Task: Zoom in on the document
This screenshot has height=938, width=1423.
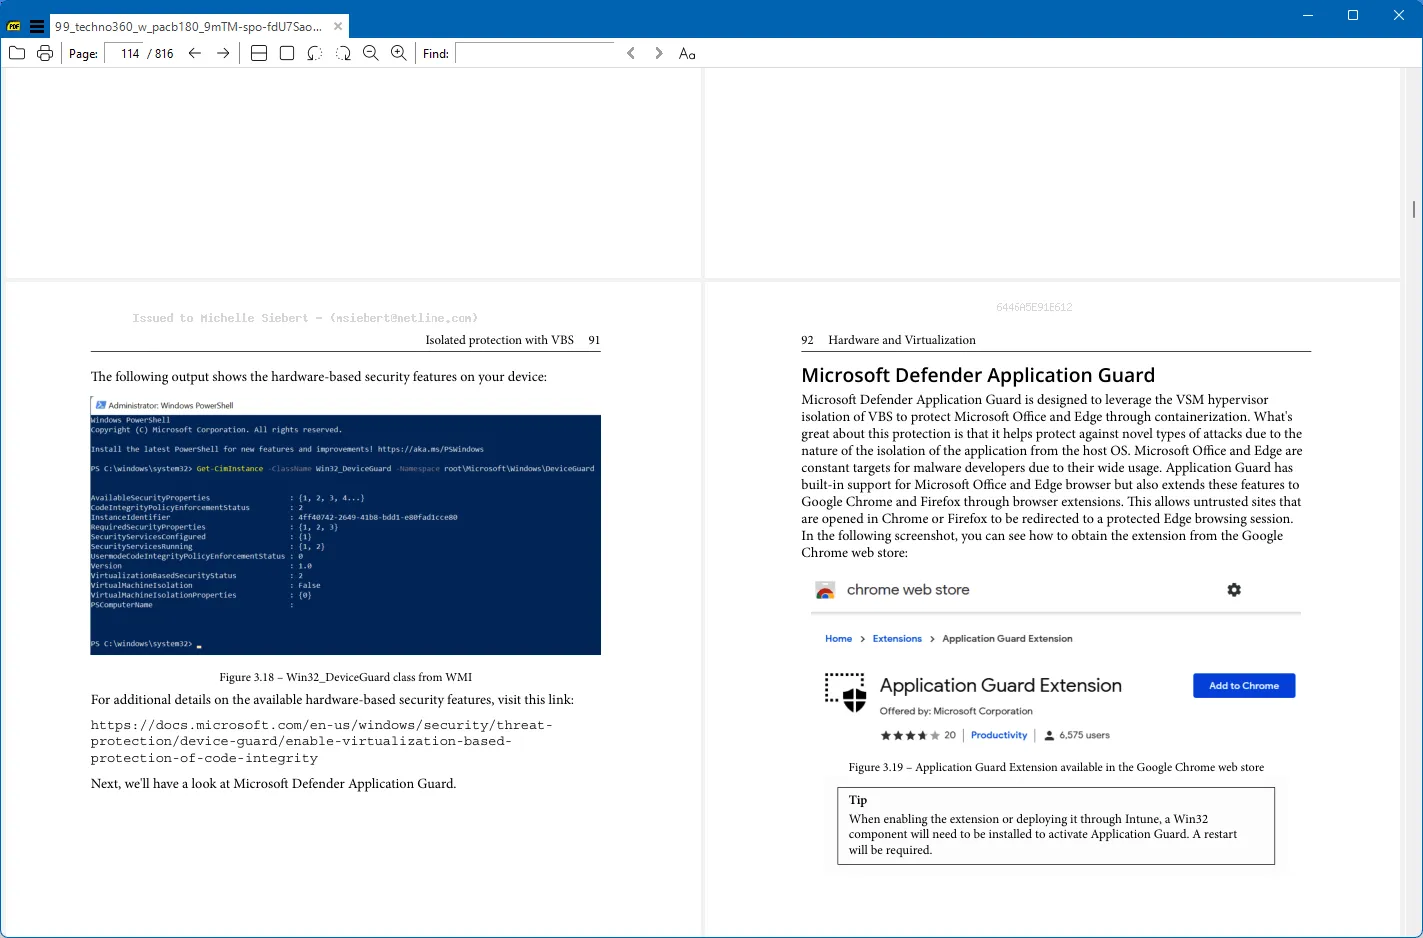Action: tap(399, 53)
